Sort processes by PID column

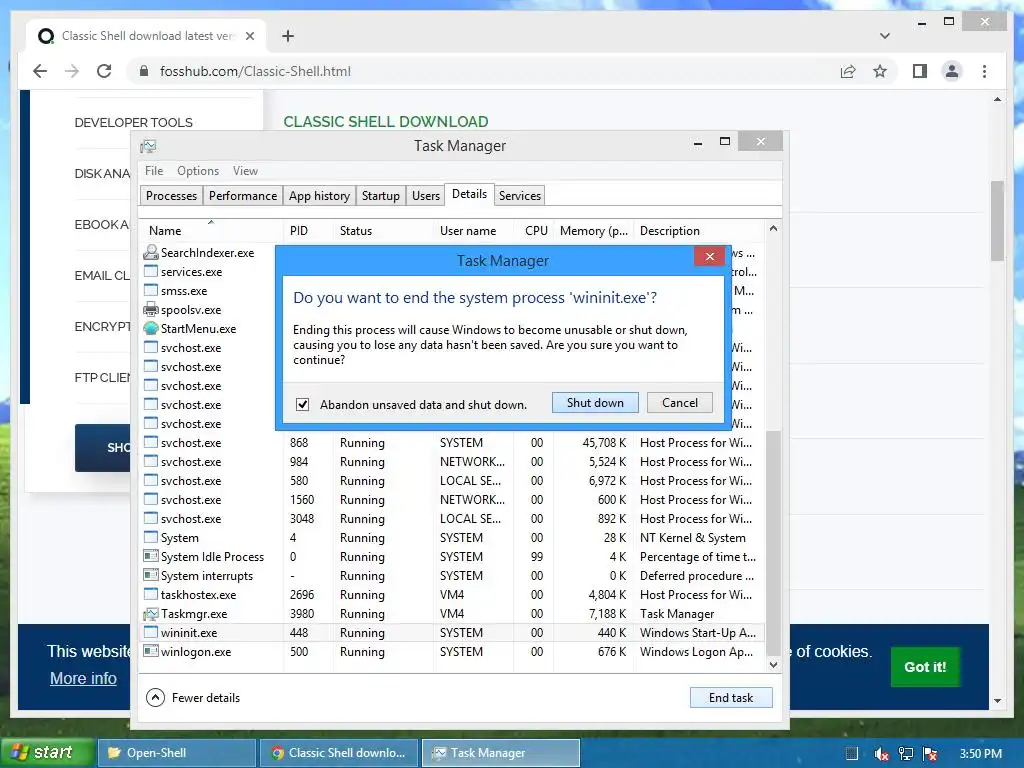pos(308,231)
